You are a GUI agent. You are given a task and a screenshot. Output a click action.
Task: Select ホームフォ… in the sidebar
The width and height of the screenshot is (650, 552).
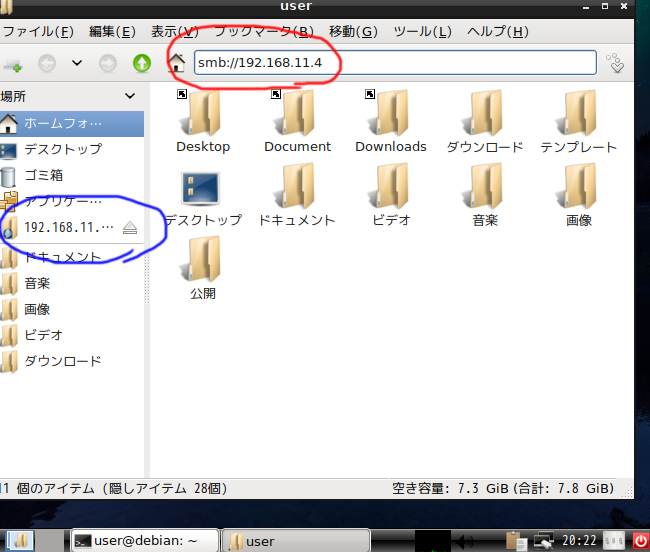coord(72,123)
